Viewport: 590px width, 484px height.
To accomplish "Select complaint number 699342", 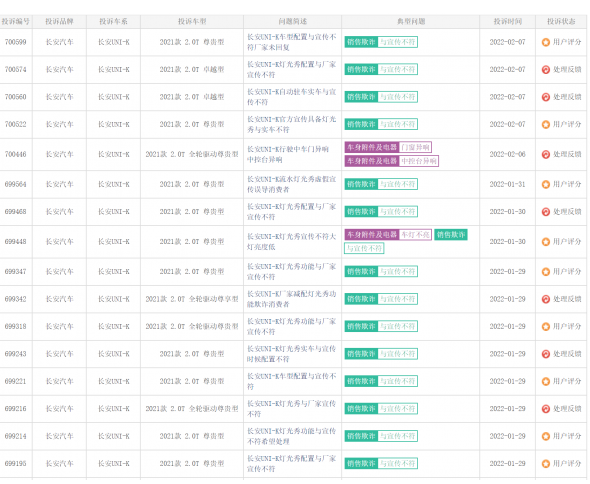I will [x=15, y=299].
